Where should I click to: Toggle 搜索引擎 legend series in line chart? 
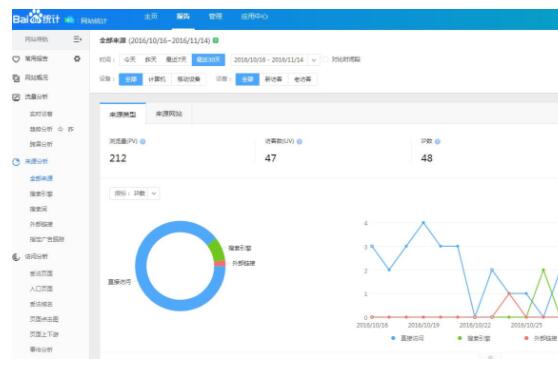coord(474,338)
